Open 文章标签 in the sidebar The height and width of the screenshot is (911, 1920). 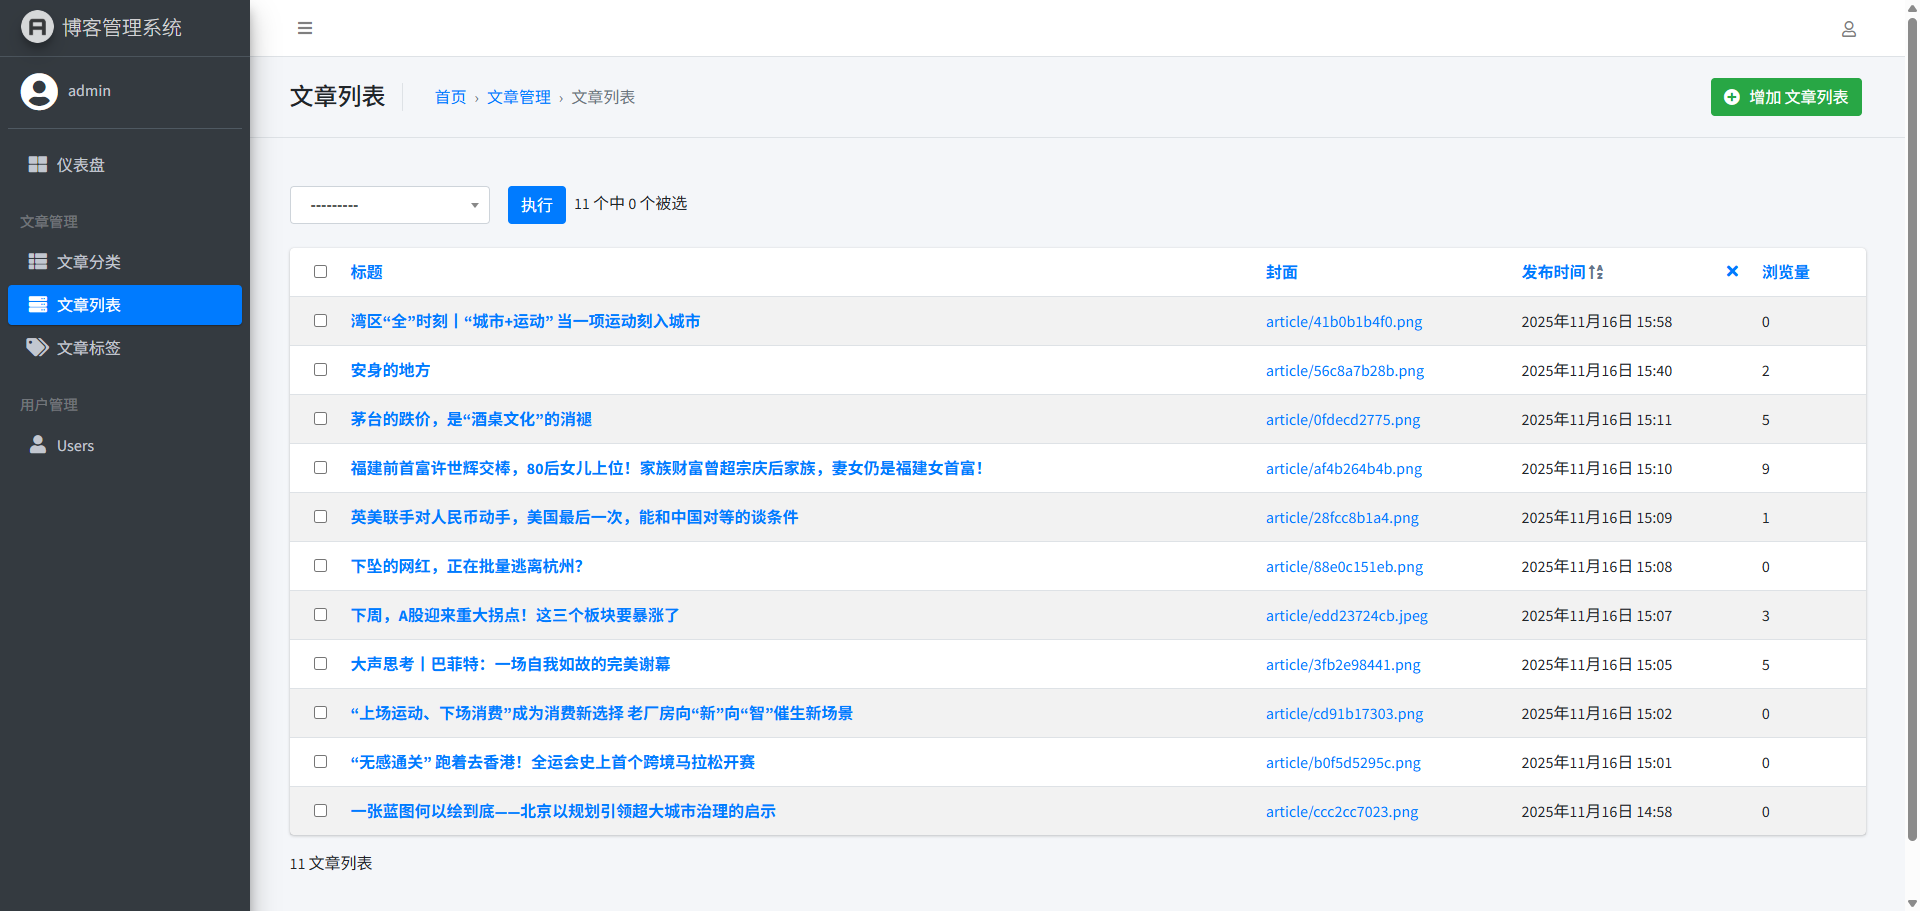click(125, 347)
